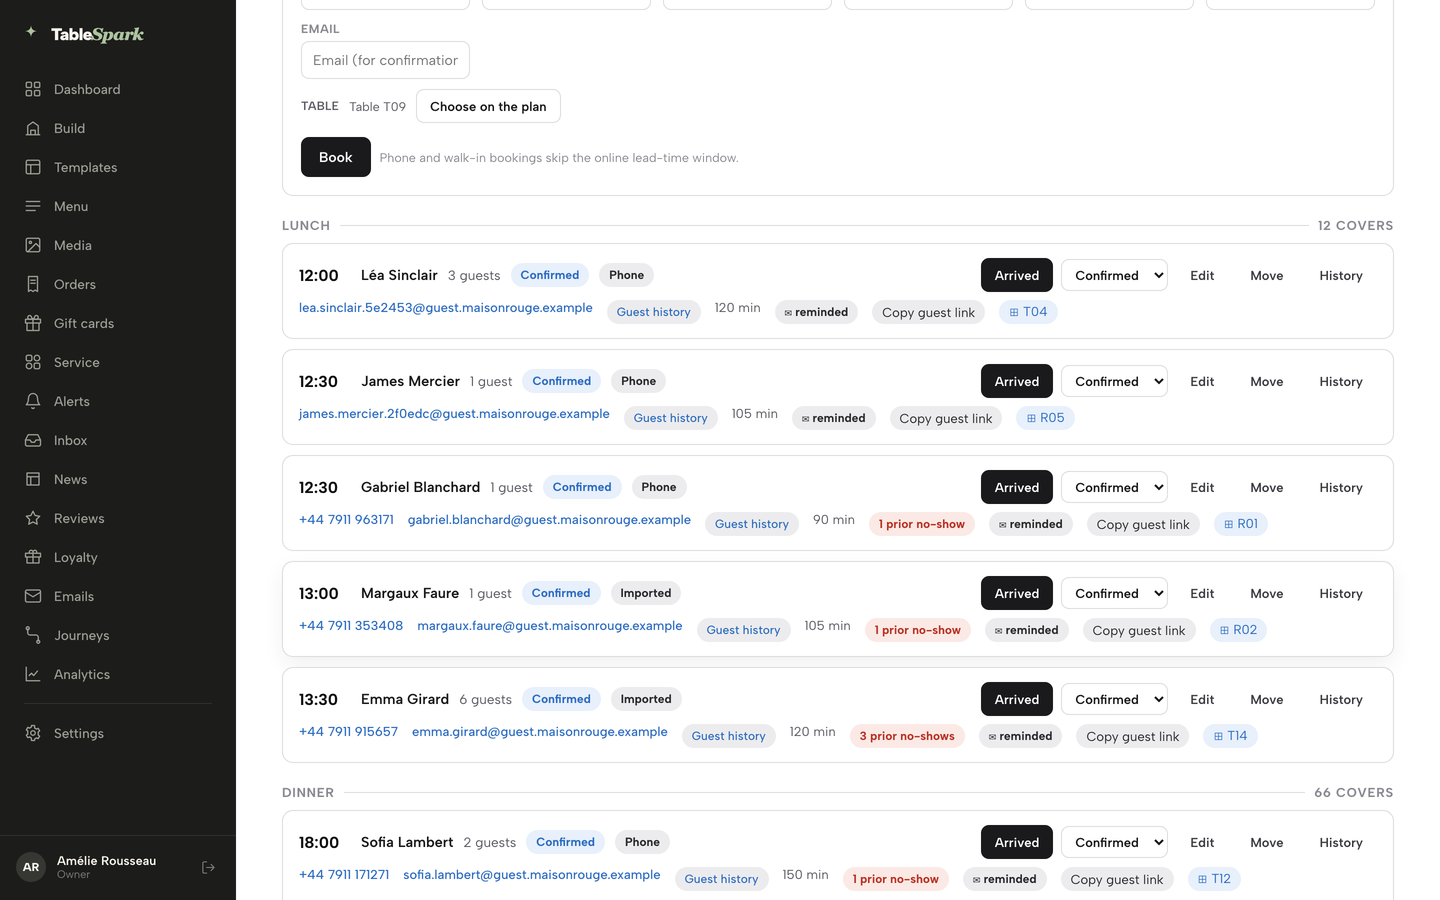Open Gabriel Blanchard's email address link

point(549,520)
